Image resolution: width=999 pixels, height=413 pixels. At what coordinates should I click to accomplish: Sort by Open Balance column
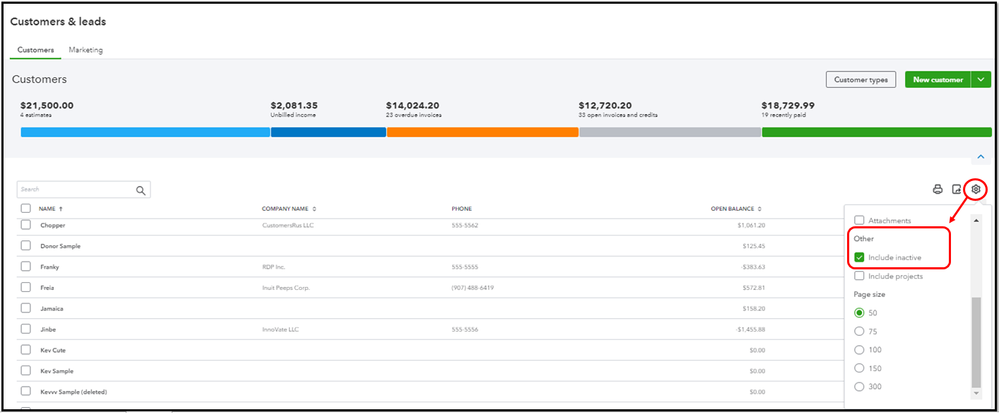point(737,208)
